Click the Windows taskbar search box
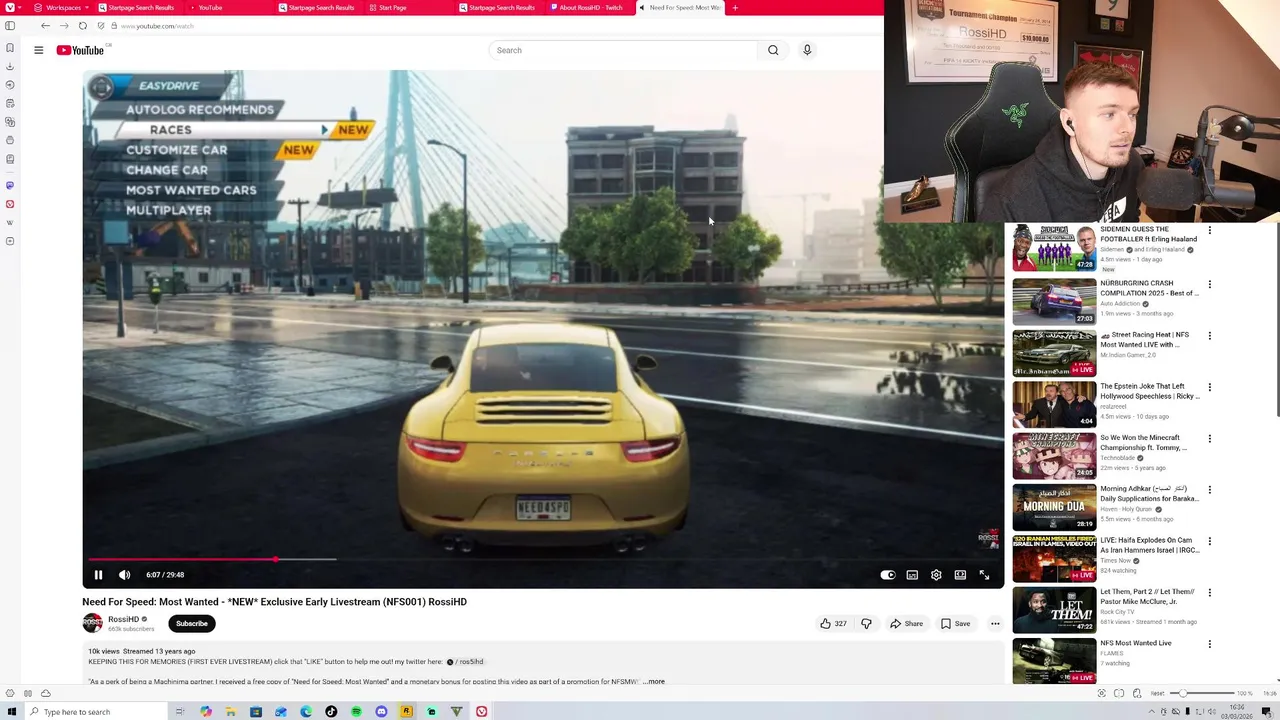Image resolution: width=1280 pixels, height=720 pixels. pos(95,712)
